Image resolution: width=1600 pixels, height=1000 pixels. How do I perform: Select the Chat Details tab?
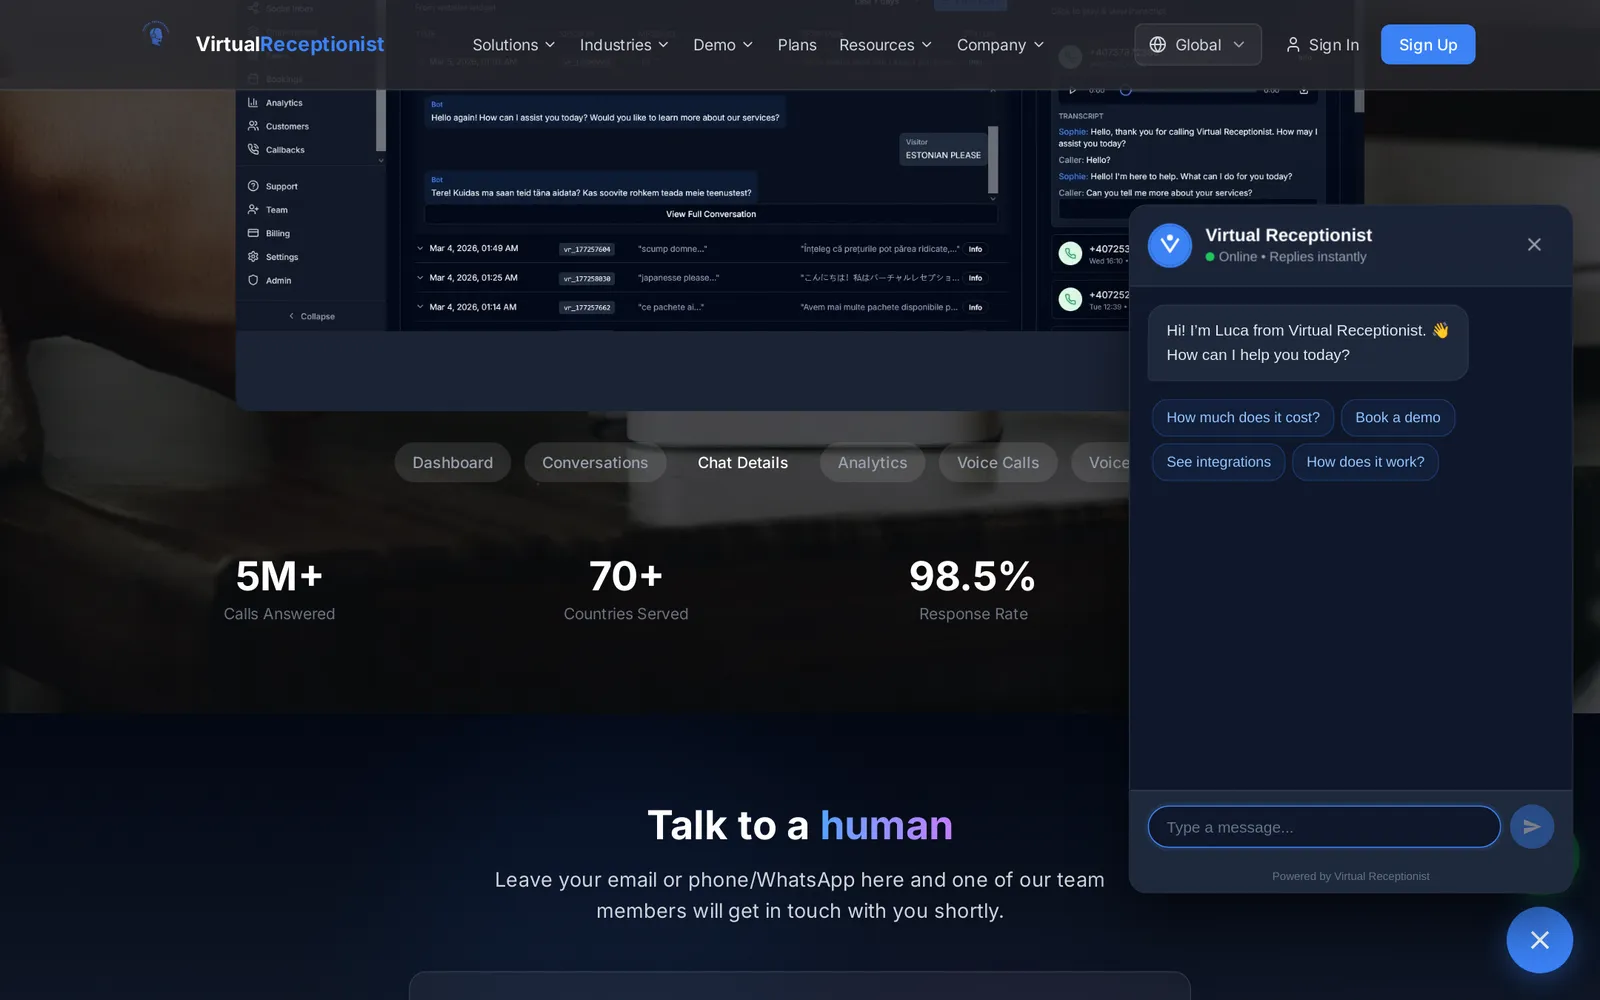click(743, 463)
